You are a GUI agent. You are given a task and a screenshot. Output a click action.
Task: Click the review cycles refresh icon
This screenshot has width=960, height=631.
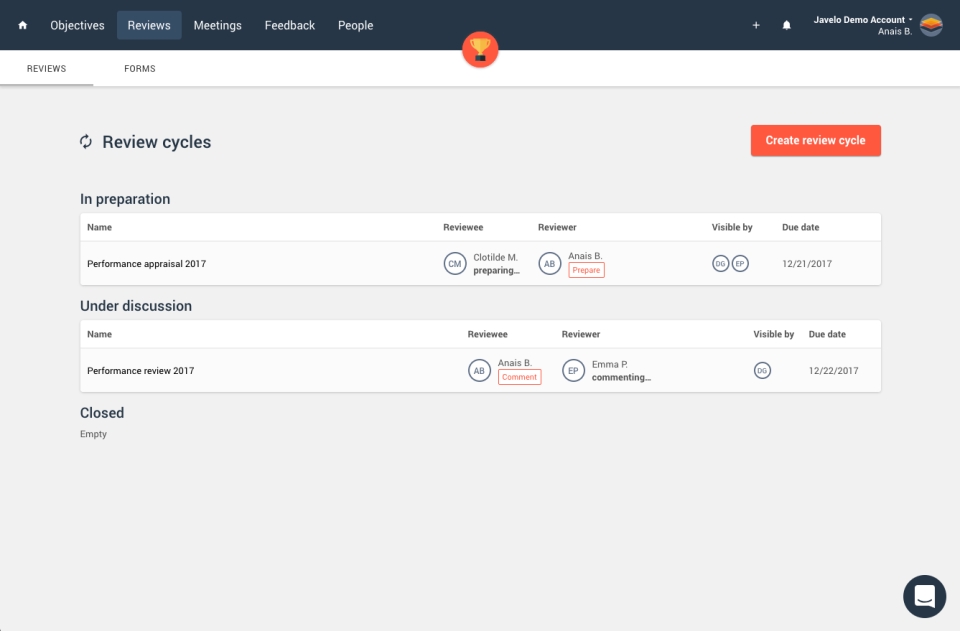tap(87, 142)
